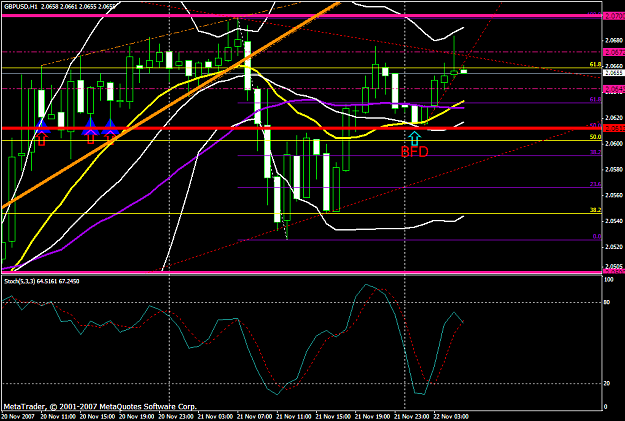Click the 20 Nov 11:00 time label
This screenshot has width=625, height=421.
(x=57, y=417)
